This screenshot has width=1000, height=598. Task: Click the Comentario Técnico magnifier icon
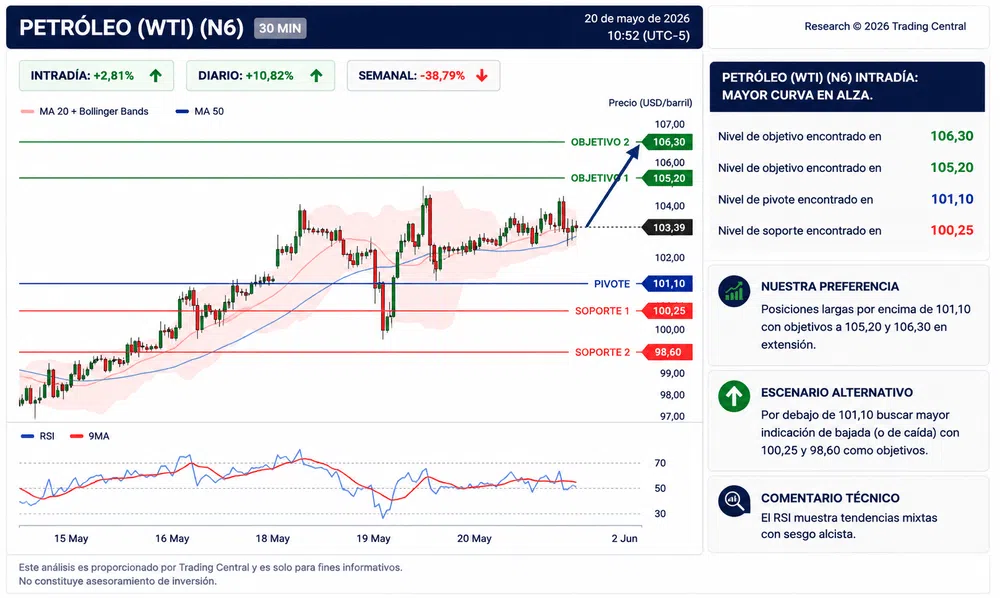point(734,501)
